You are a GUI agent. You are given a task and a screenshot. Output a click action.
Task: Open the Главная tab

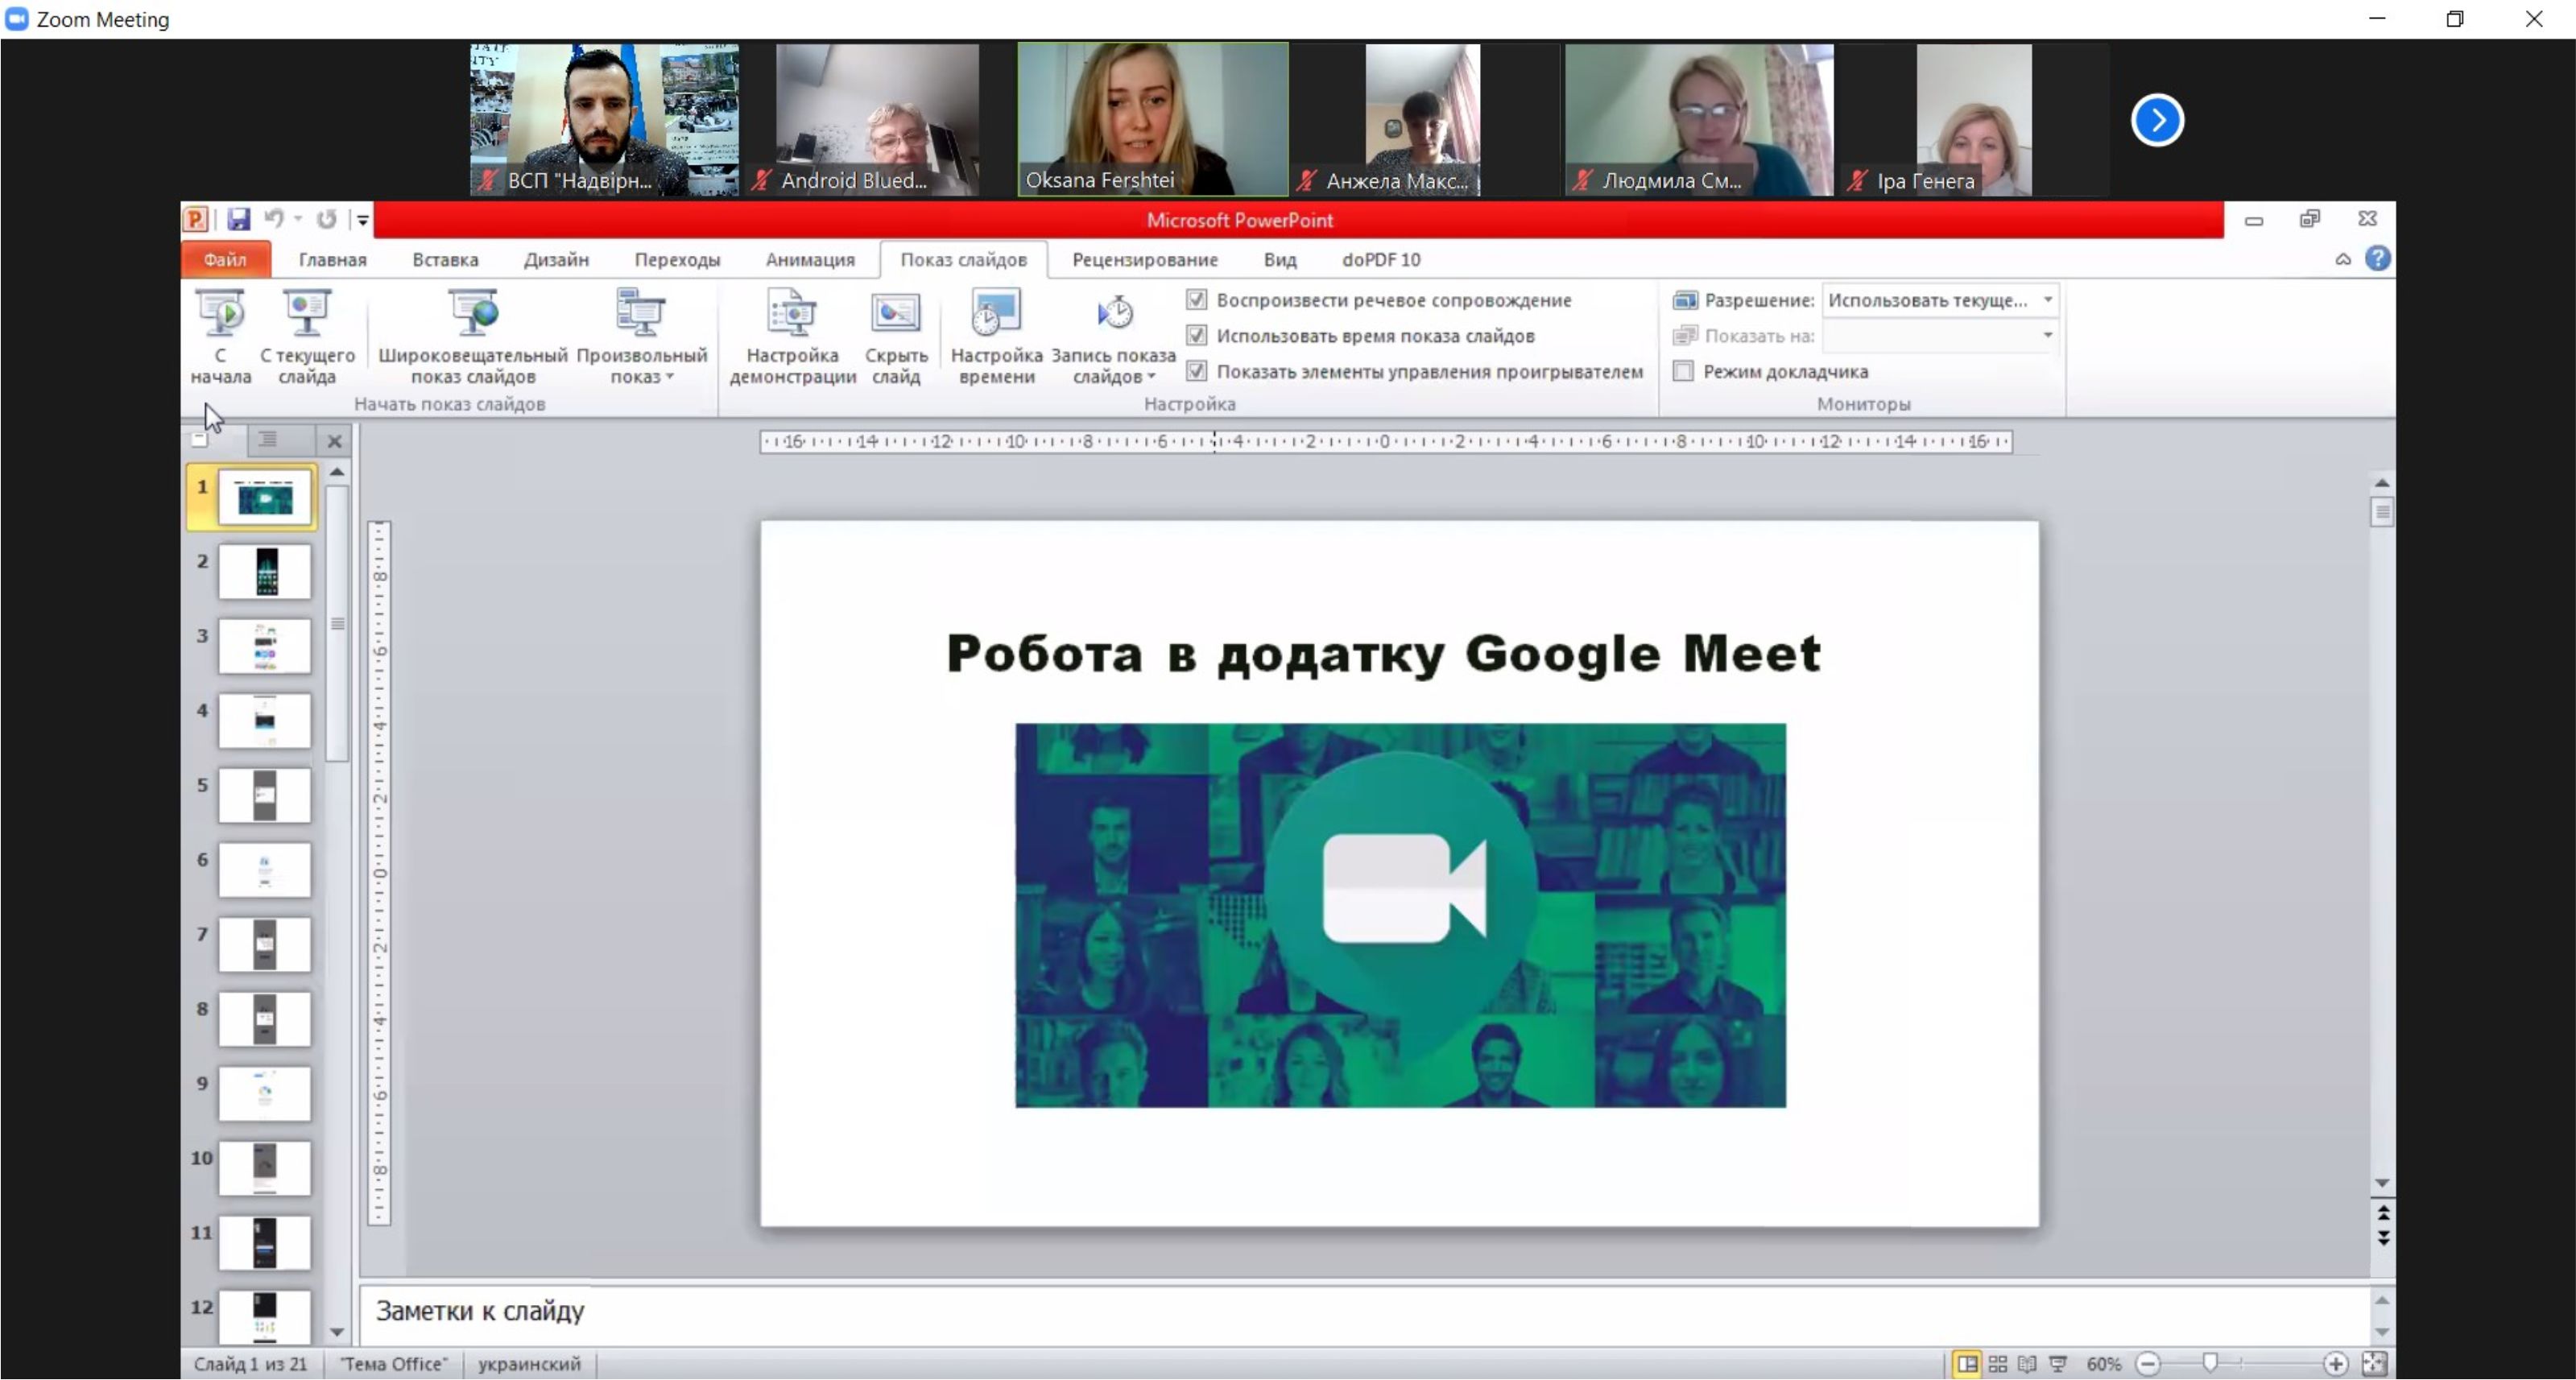333,260
